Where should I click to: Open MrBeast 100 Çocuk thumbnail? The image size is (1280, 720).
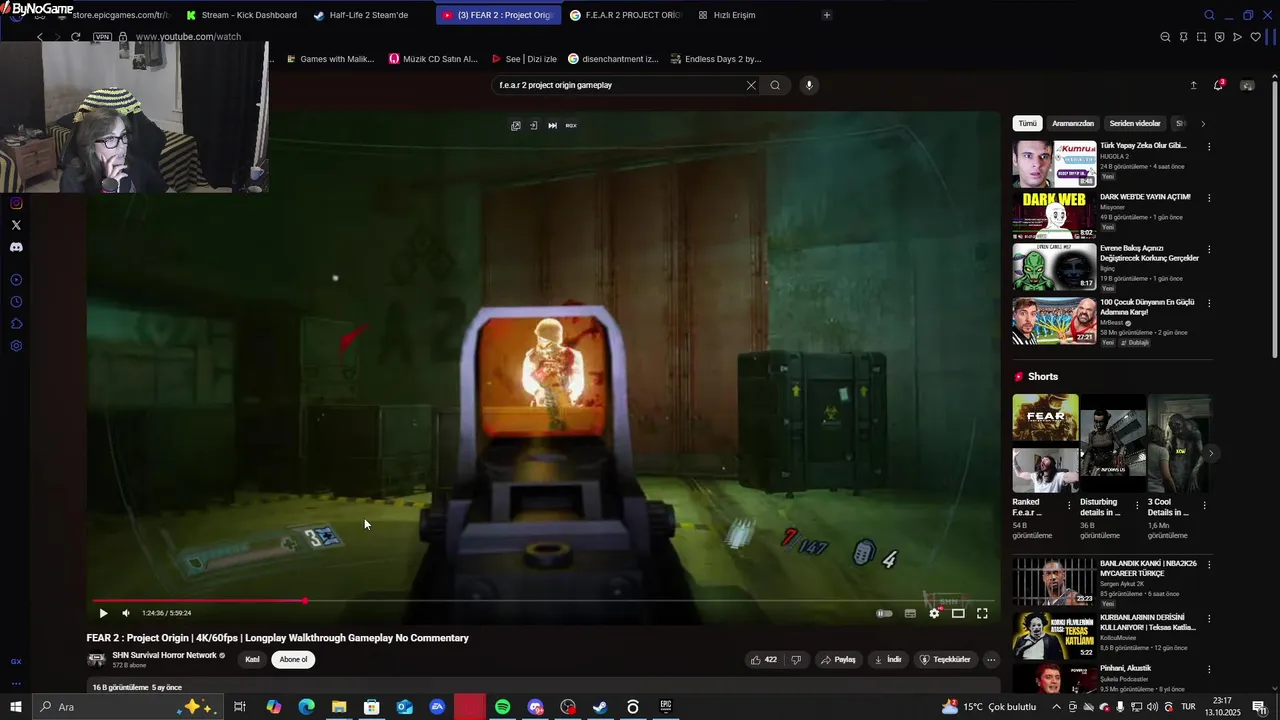coord(1054,321)
